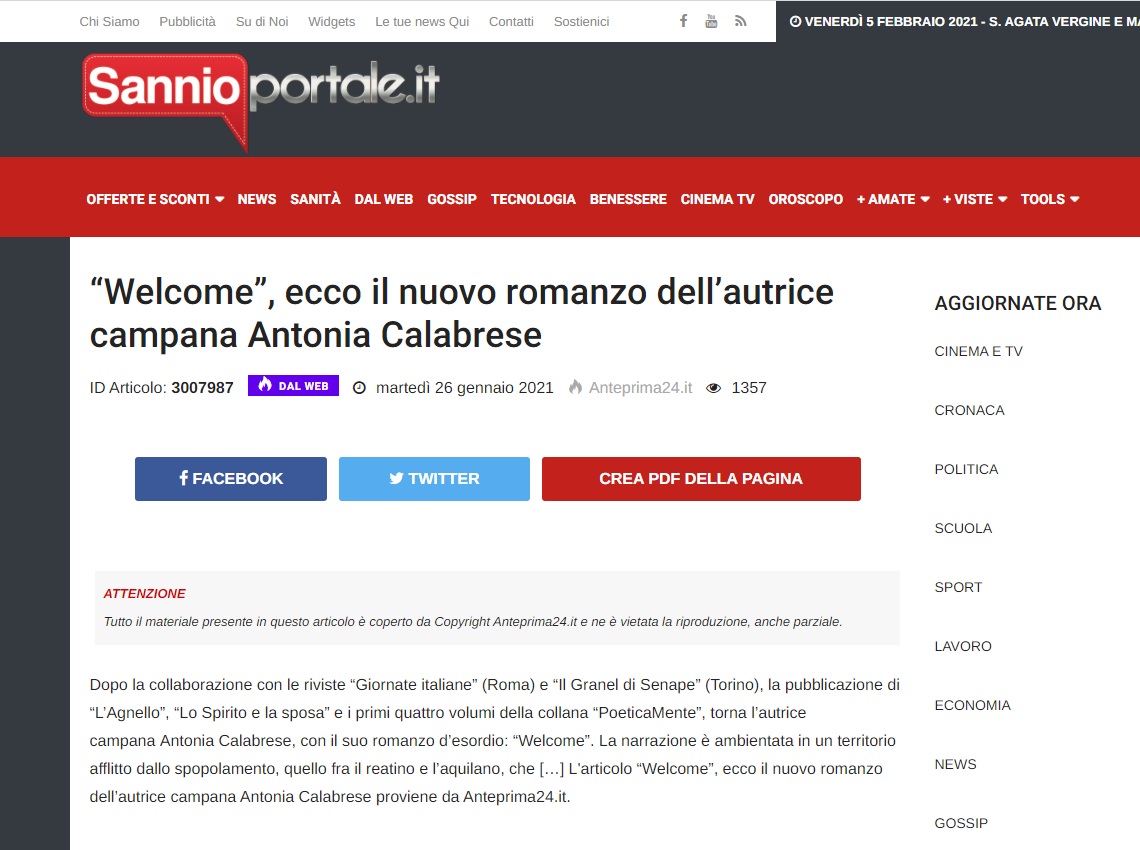Image resolution: width=1140 pixels, height=850 pixels.
Task: Click the clock icon beside the article date
Action: 359,388
